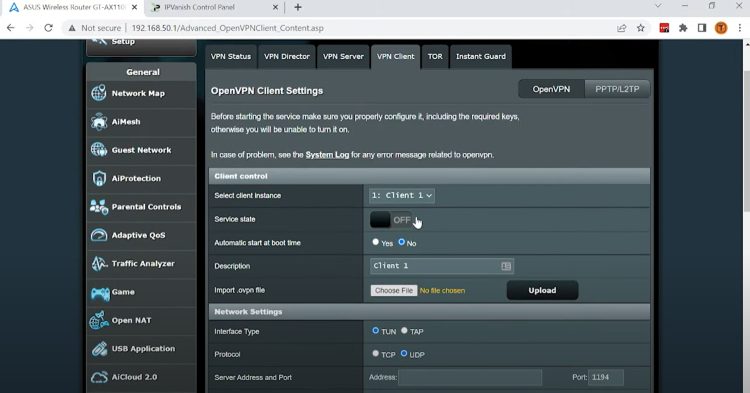Select No for automatic start at boot
750x393 pixels.
pos(401,242)
